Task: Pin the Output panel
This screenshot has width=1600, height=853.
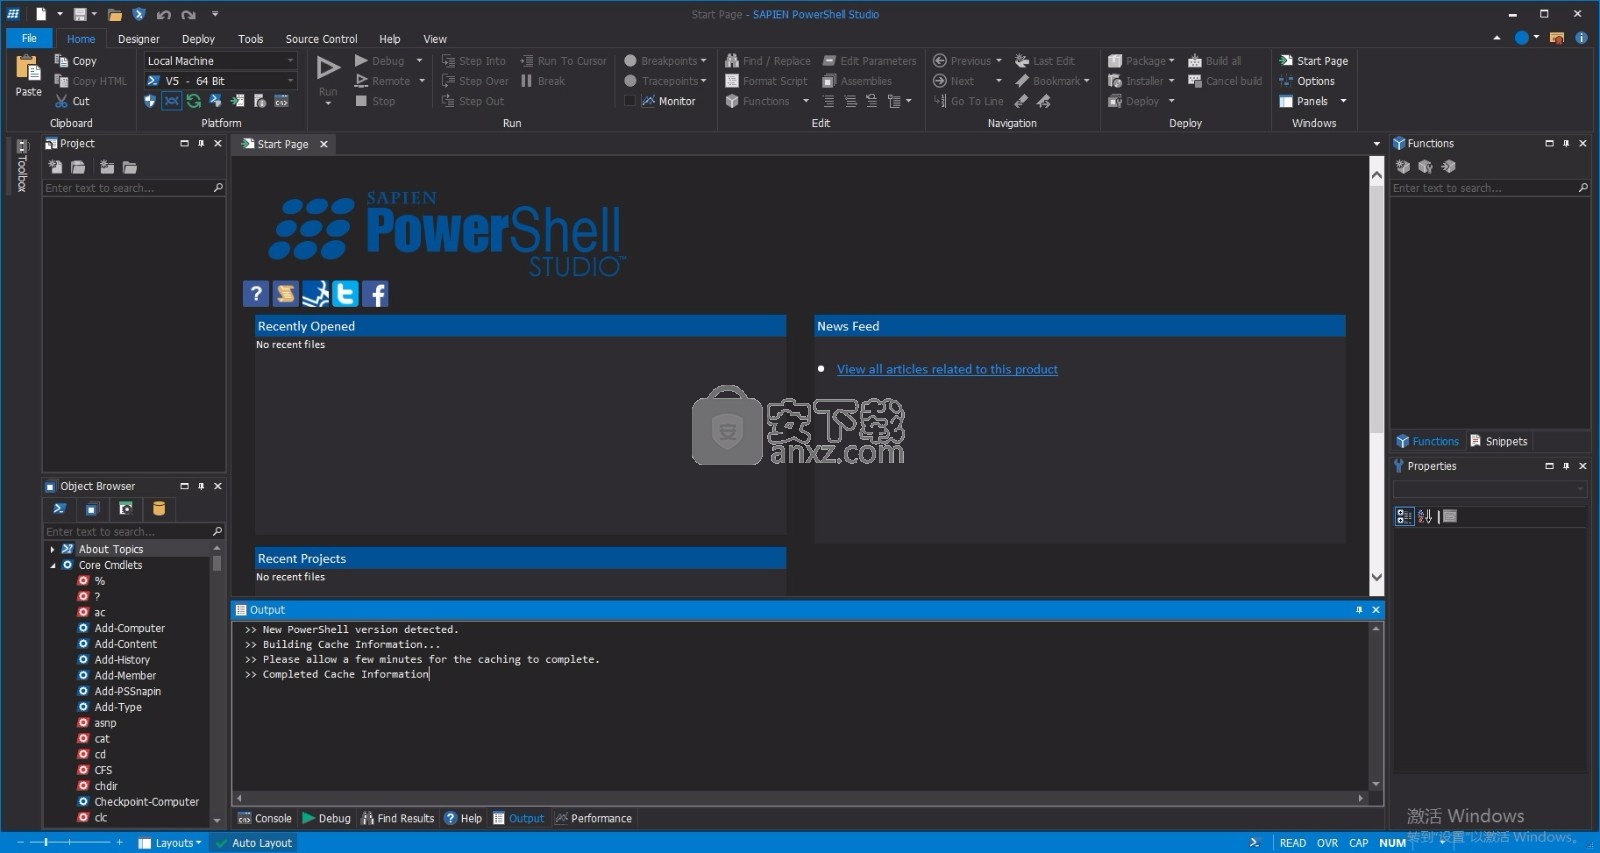Action: 1359,610
